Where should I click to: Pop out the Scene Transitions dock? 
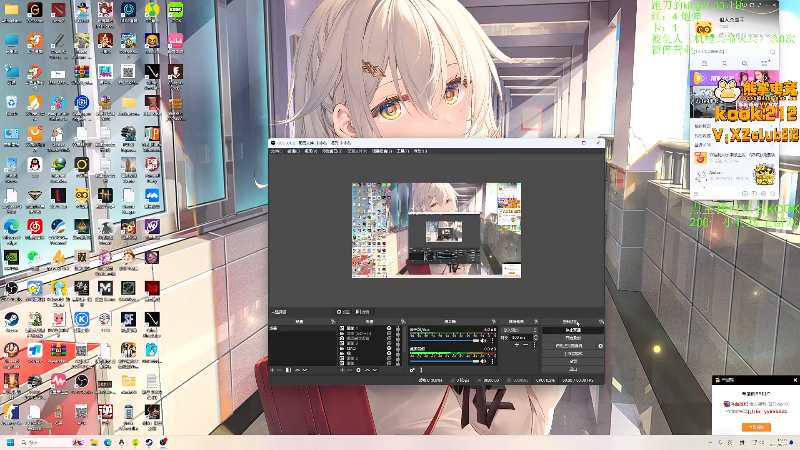[x=536, y=321]
